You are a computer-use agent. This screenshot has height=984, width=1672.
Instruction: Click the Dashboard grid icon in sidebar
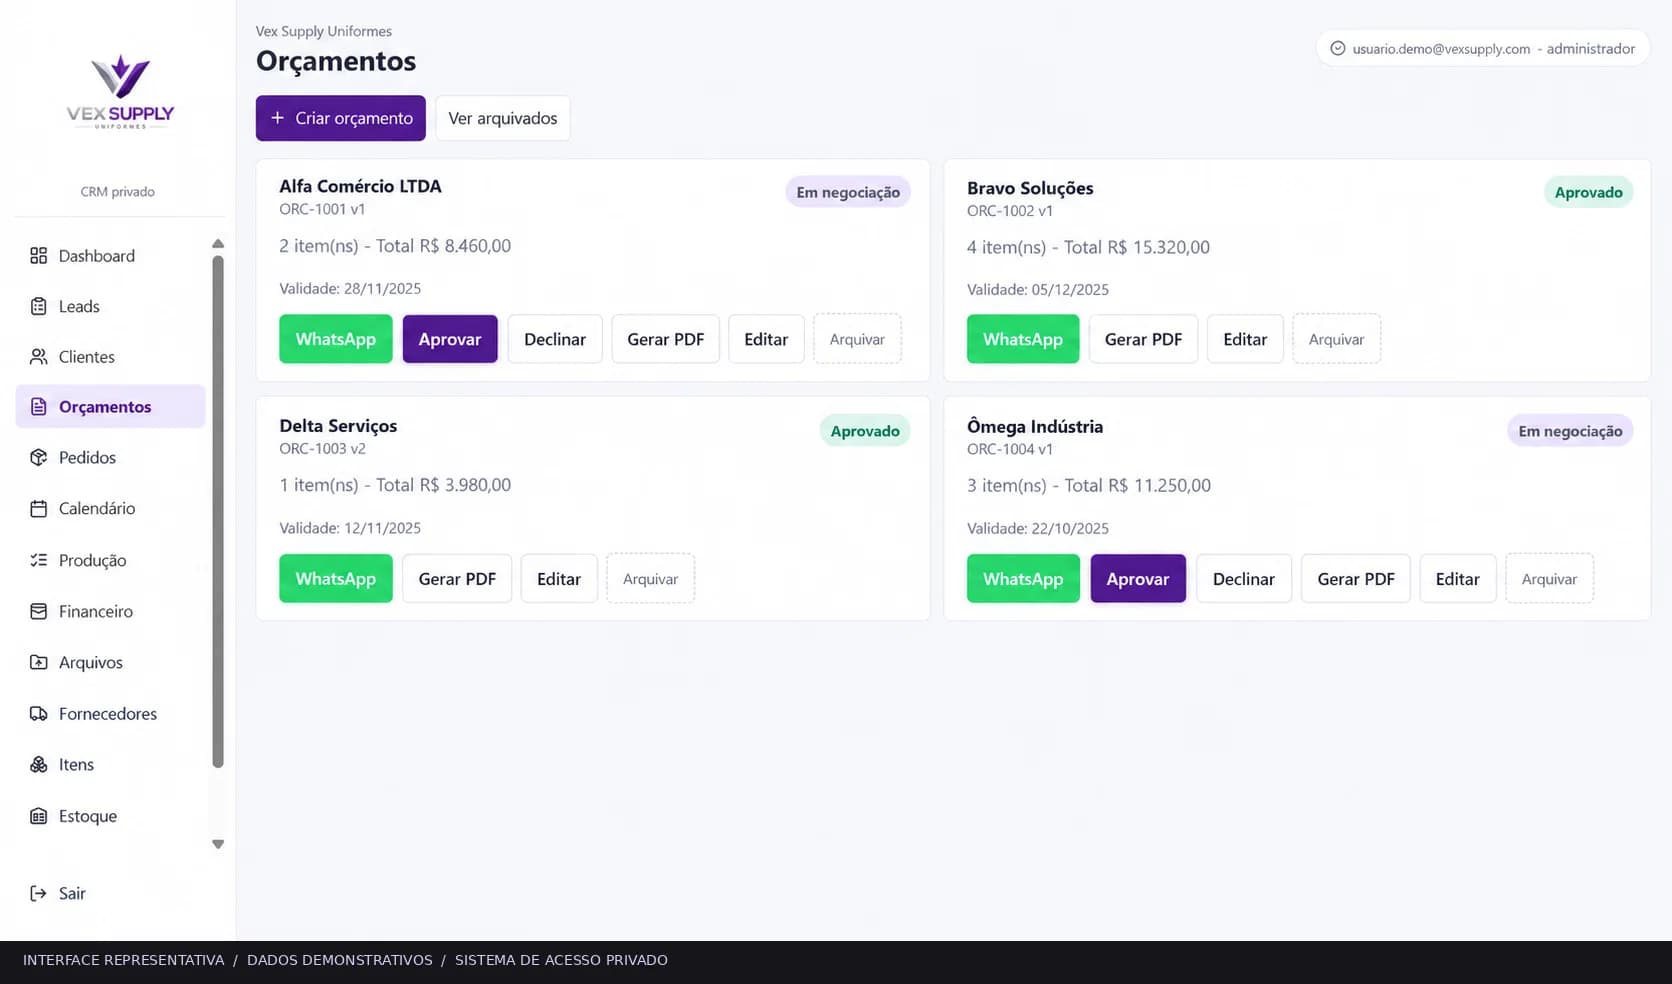pos(39,256)
